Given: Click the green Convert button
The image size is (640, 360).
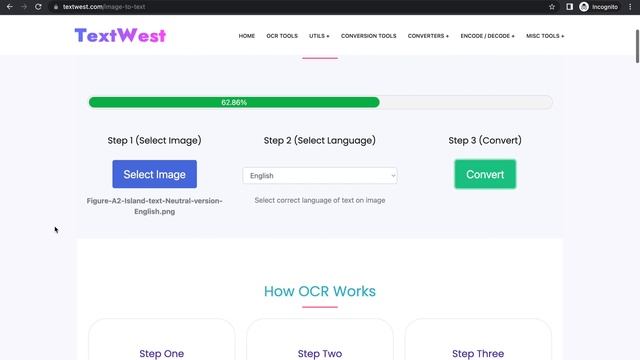Looking at the screenshot, I should pos(485,174).
